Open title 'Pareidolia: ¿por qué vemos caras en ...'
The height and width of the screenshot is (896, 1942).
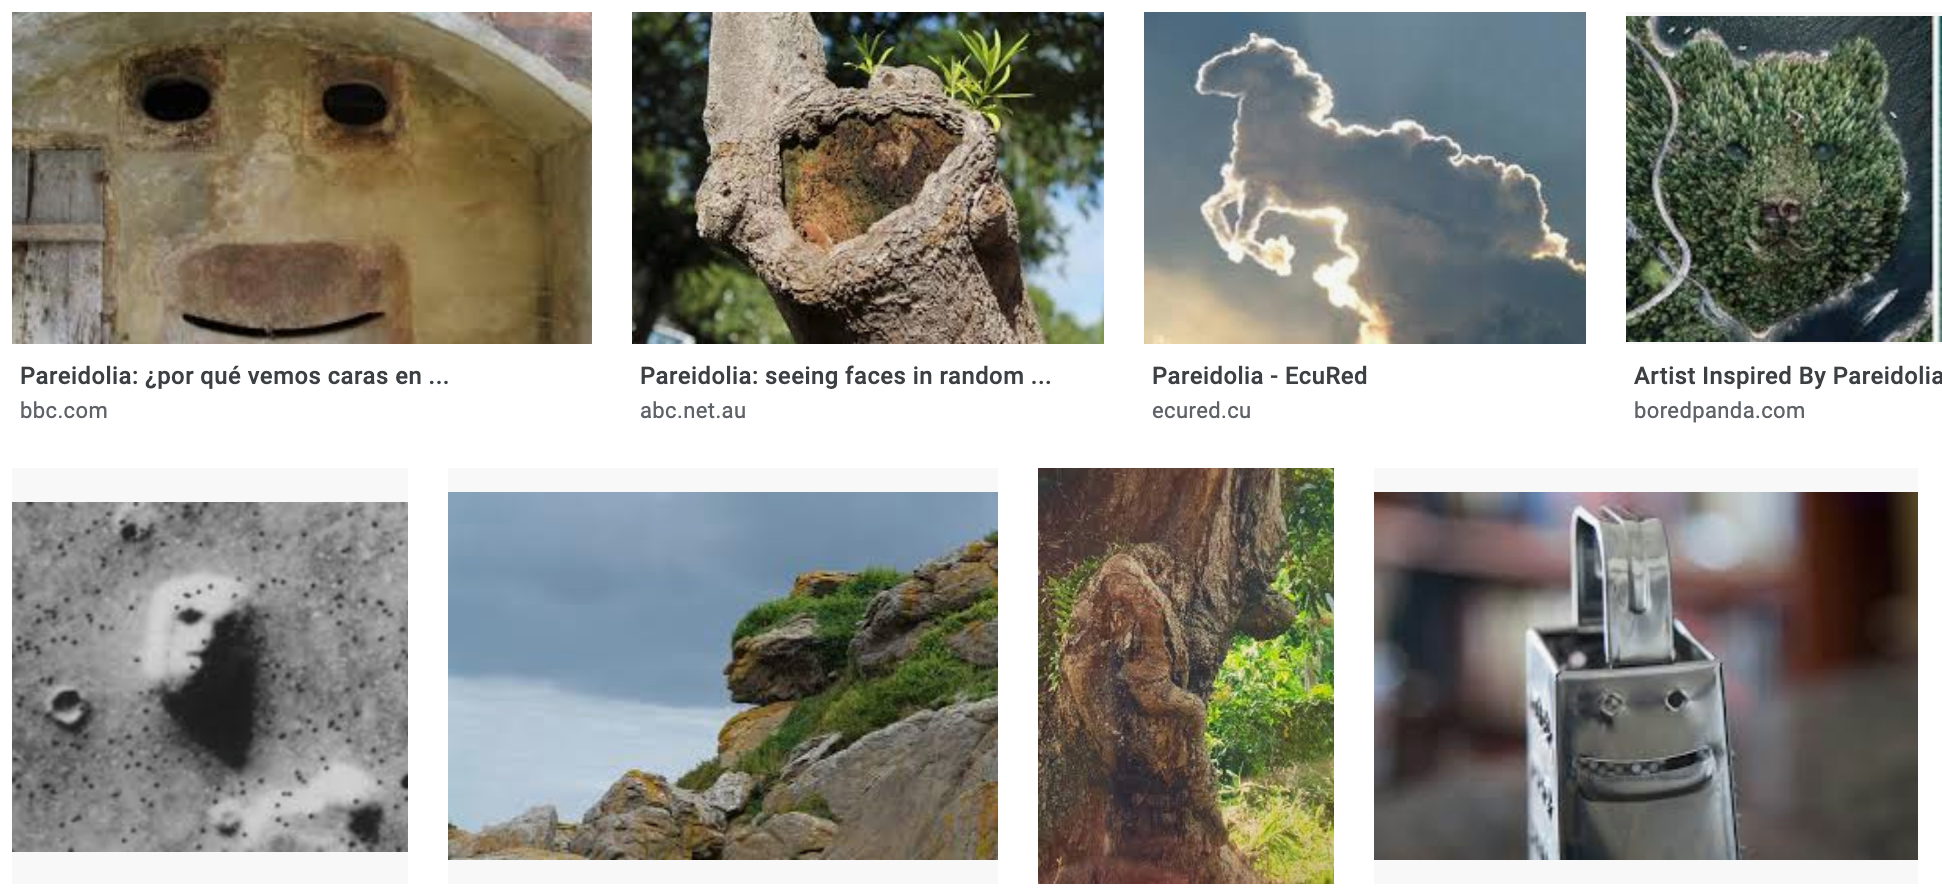234,376
